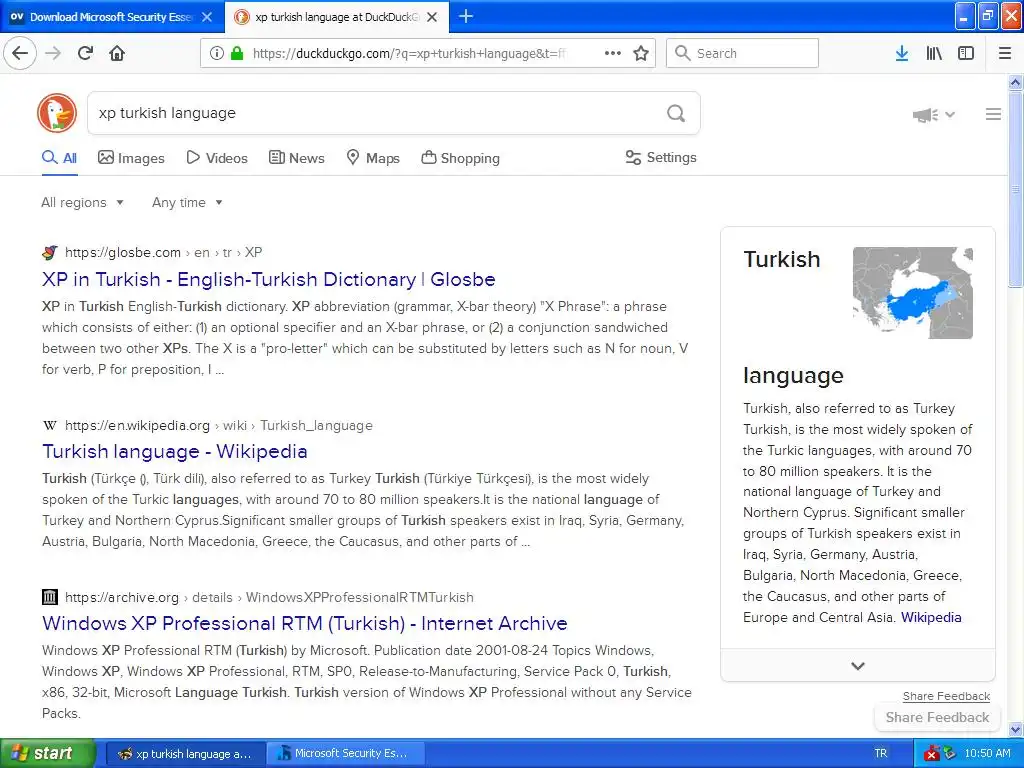Image resolution: width=1024 pixels, height=768 pixels.
Task: Select the All search category
Action: pos(59,158)
